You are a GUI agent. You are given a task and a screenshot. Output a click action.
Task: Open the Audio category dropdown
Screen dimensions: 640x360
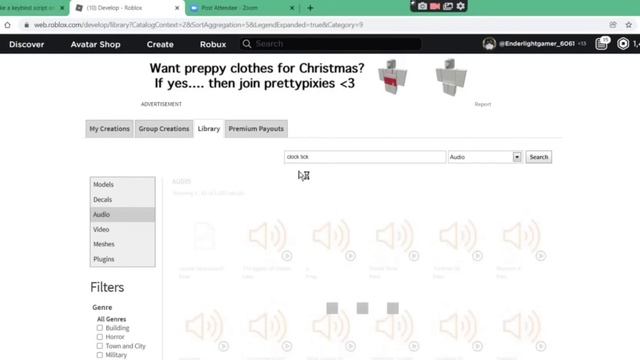tap(485, 157)
